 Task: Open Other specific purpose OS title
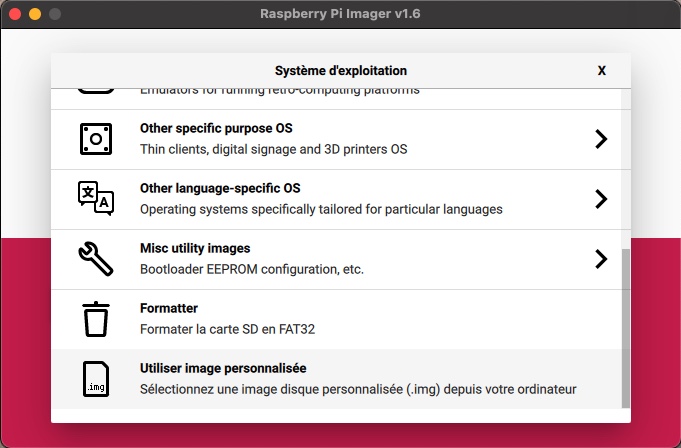coord(216,128)
